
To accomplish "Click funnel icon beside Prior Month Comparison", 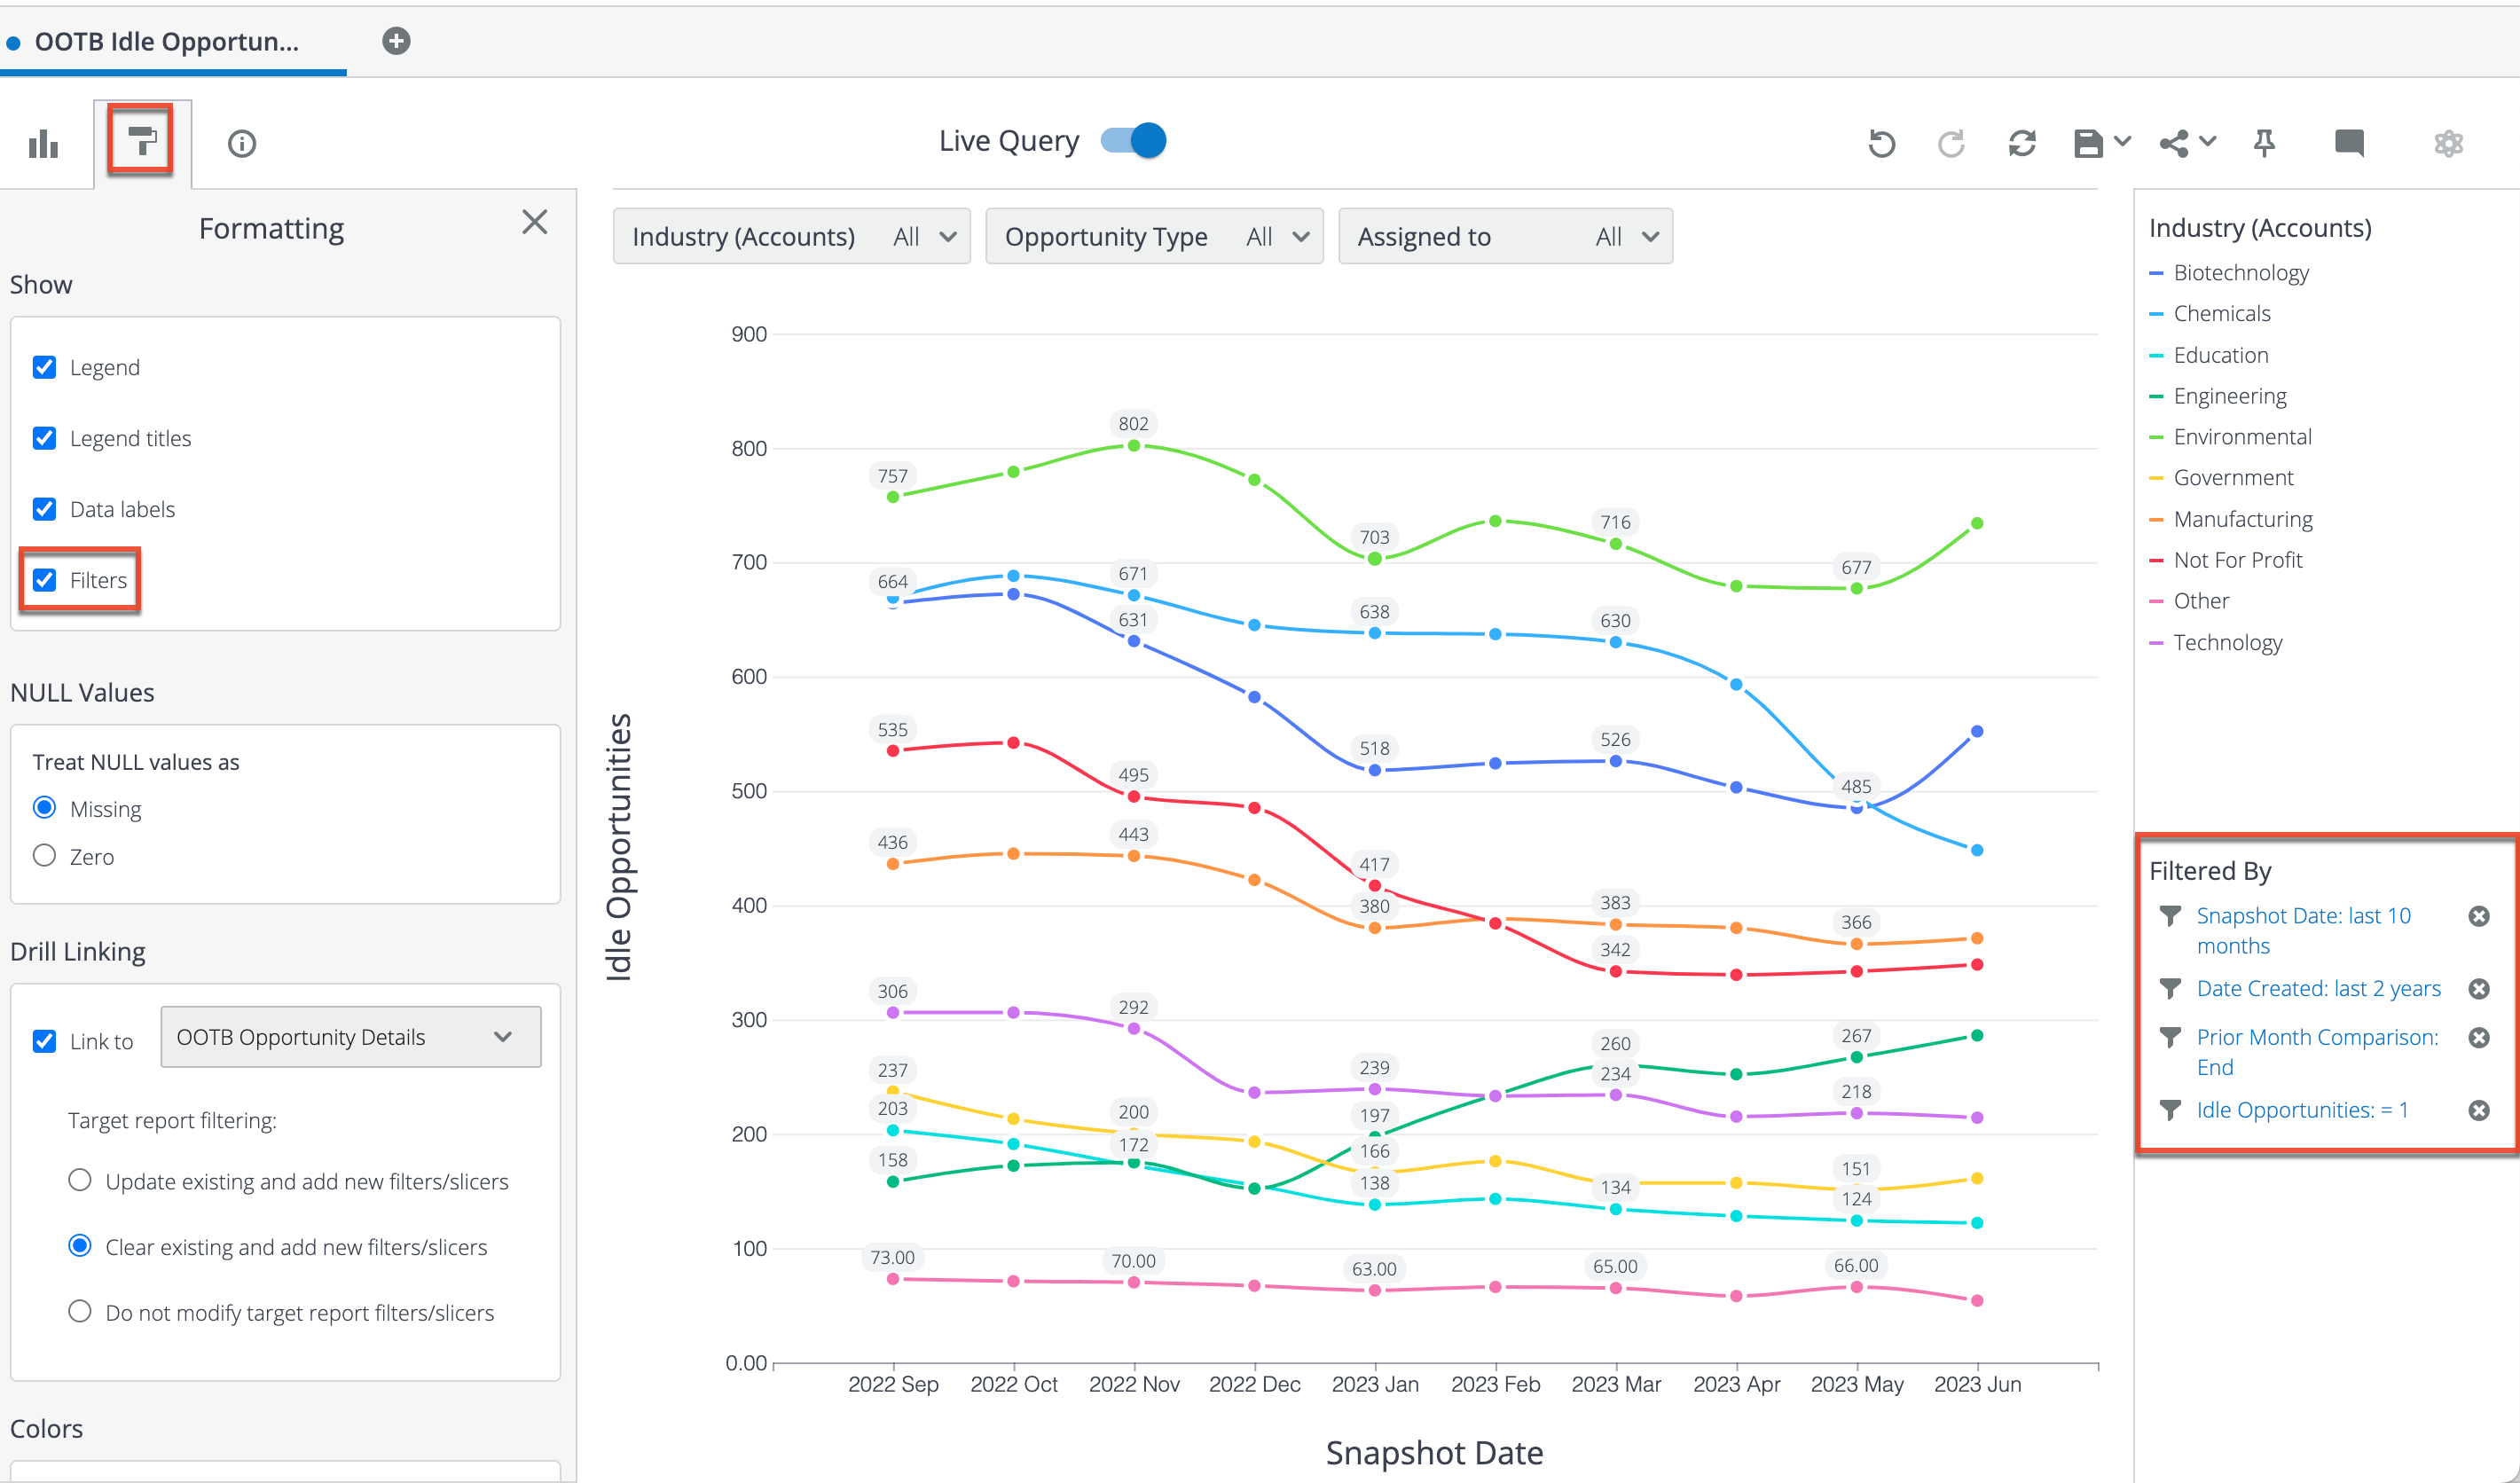I will [x=2170, y=1037].
